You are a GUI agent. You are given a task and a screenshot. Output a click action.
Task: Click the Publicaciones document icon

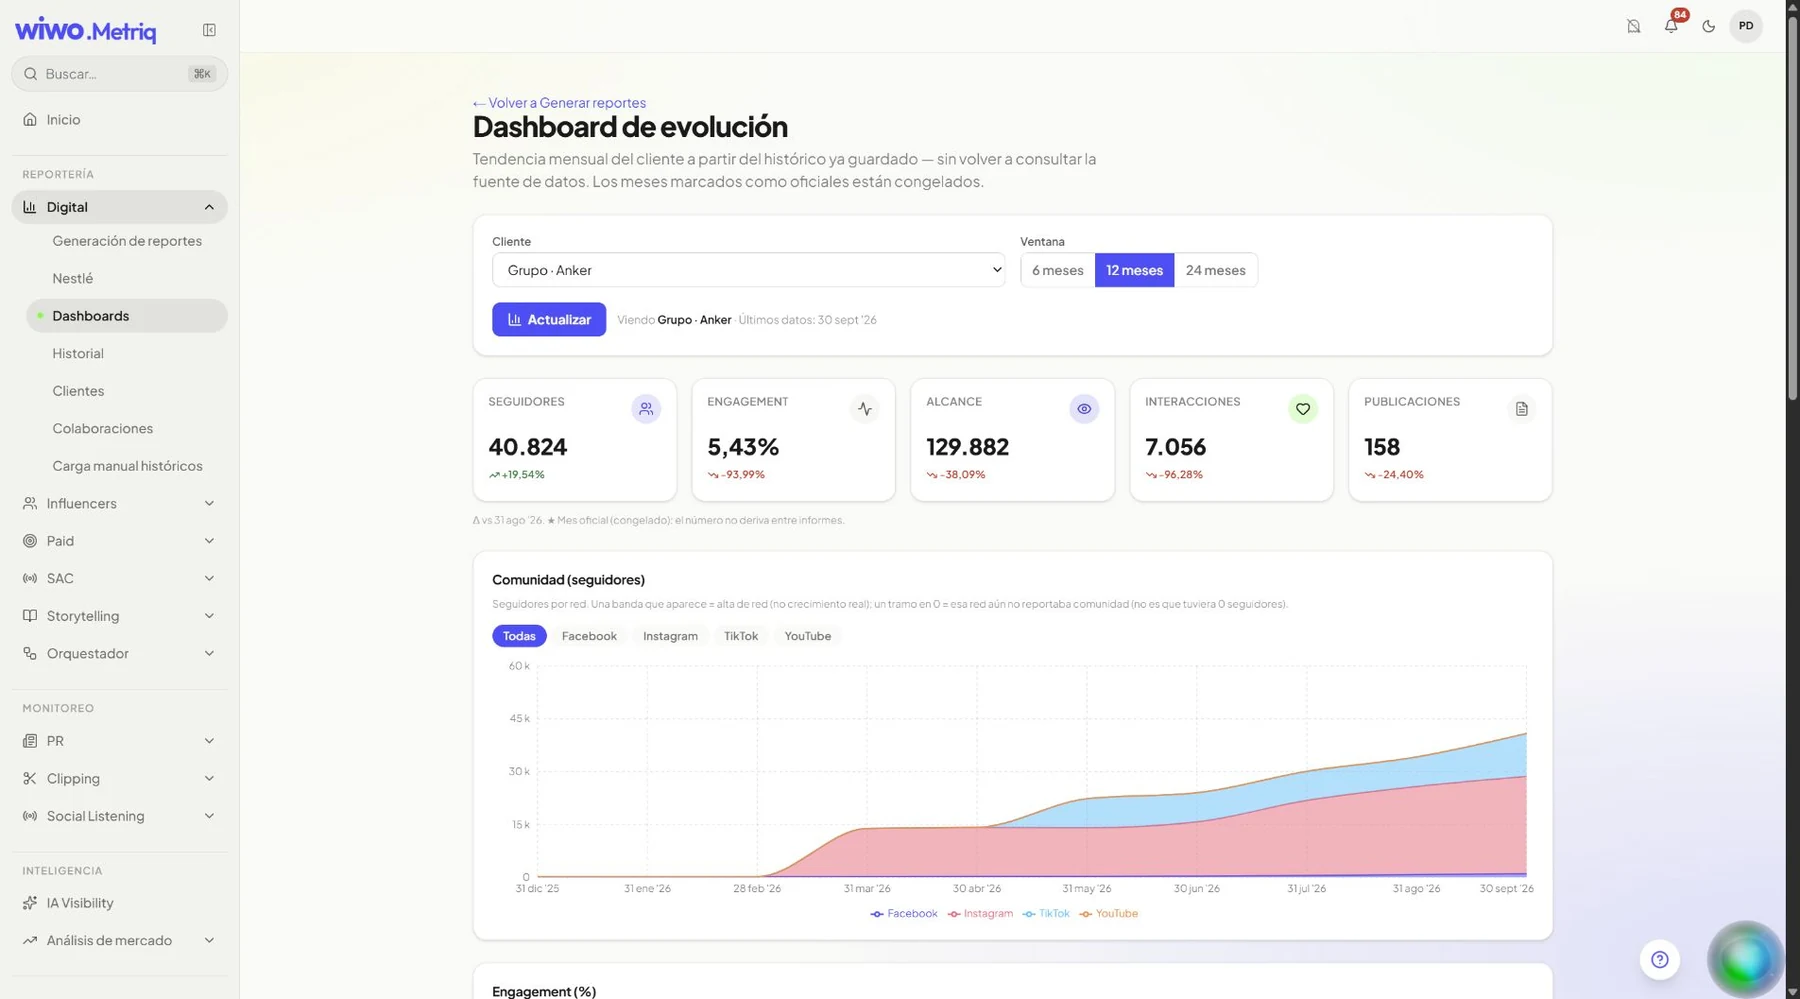pos(1522,409)
